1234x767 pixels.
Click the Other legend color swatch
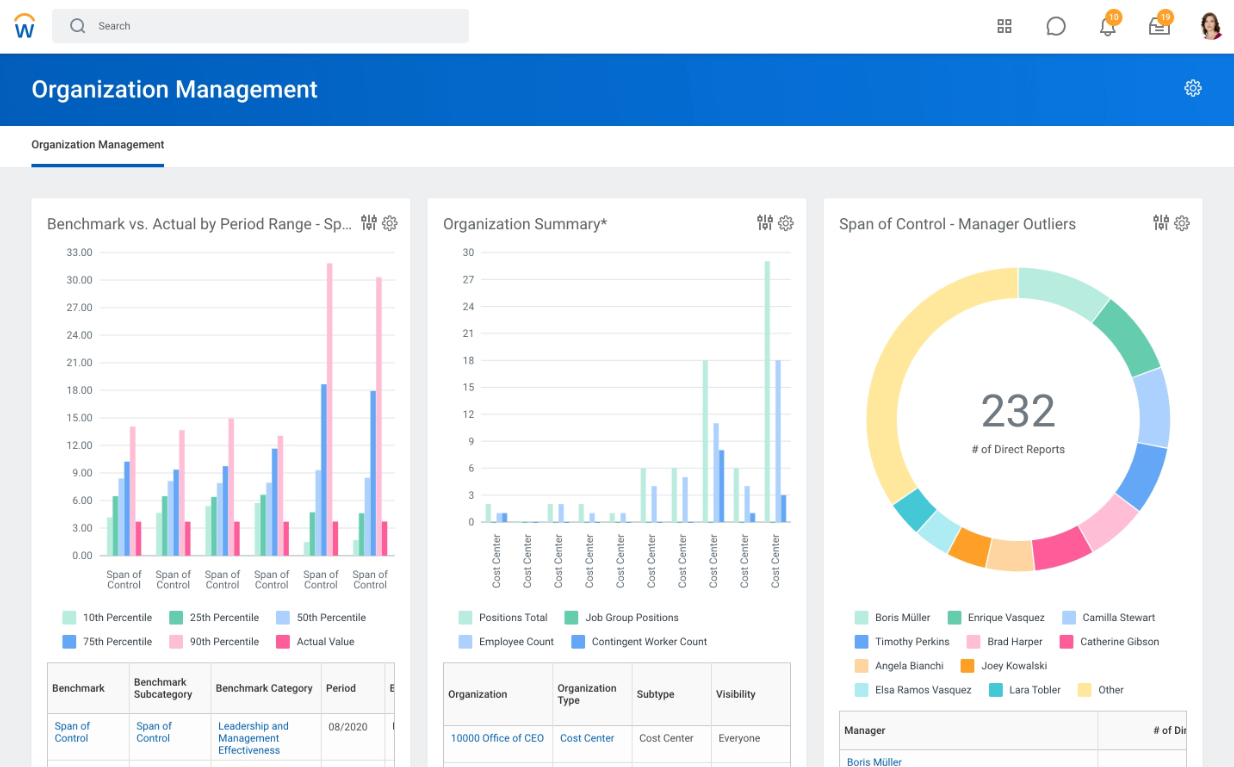(x=1084, y=690)
